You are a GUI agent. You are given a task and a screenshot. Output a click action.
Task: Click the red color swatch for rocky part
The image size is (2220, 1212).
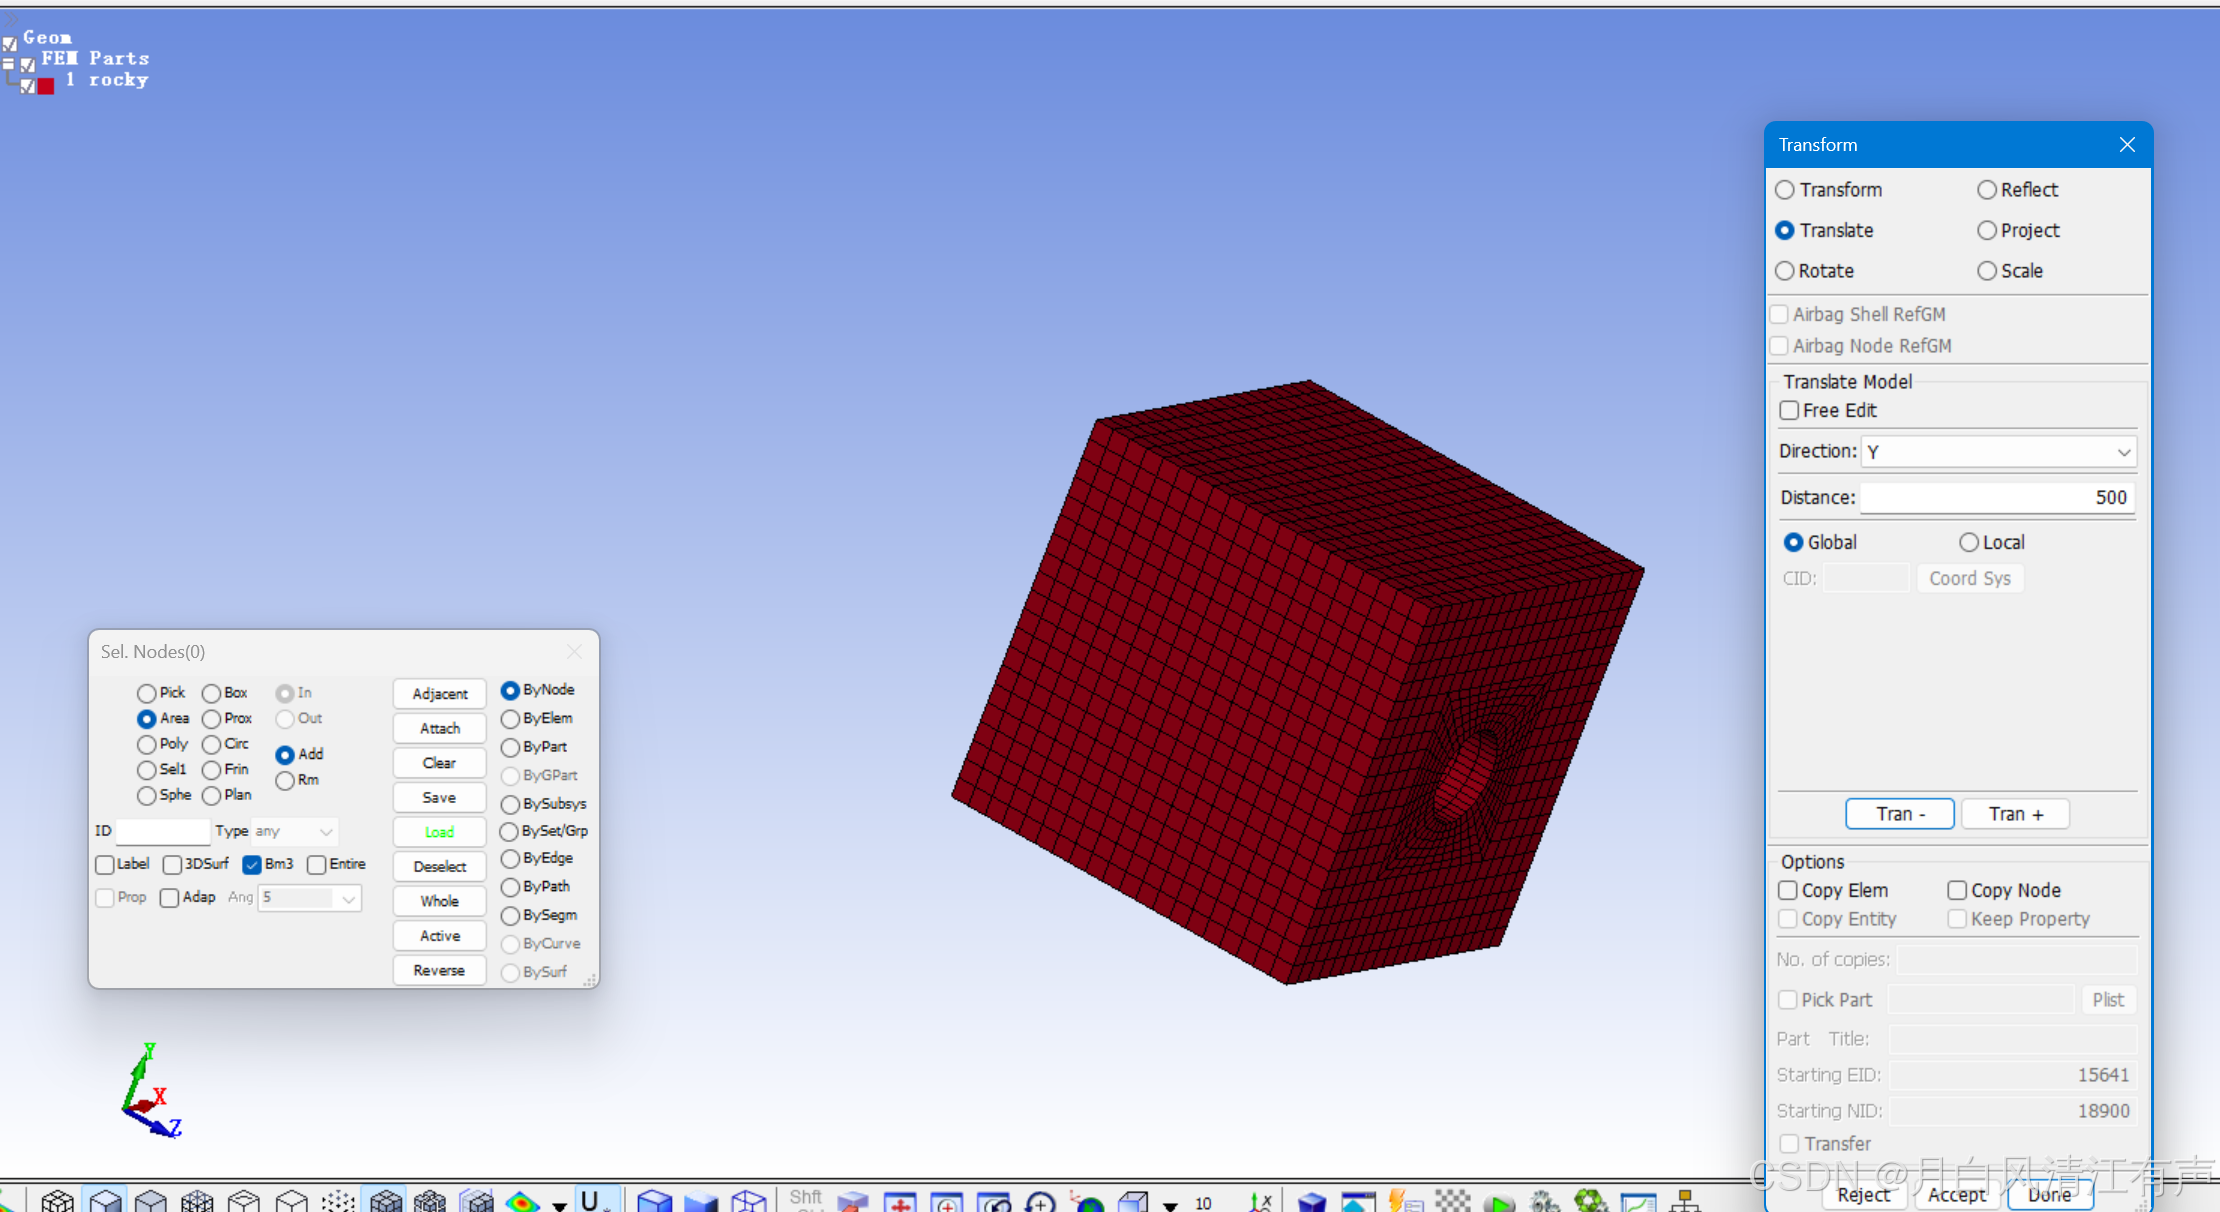pos(46,86)
